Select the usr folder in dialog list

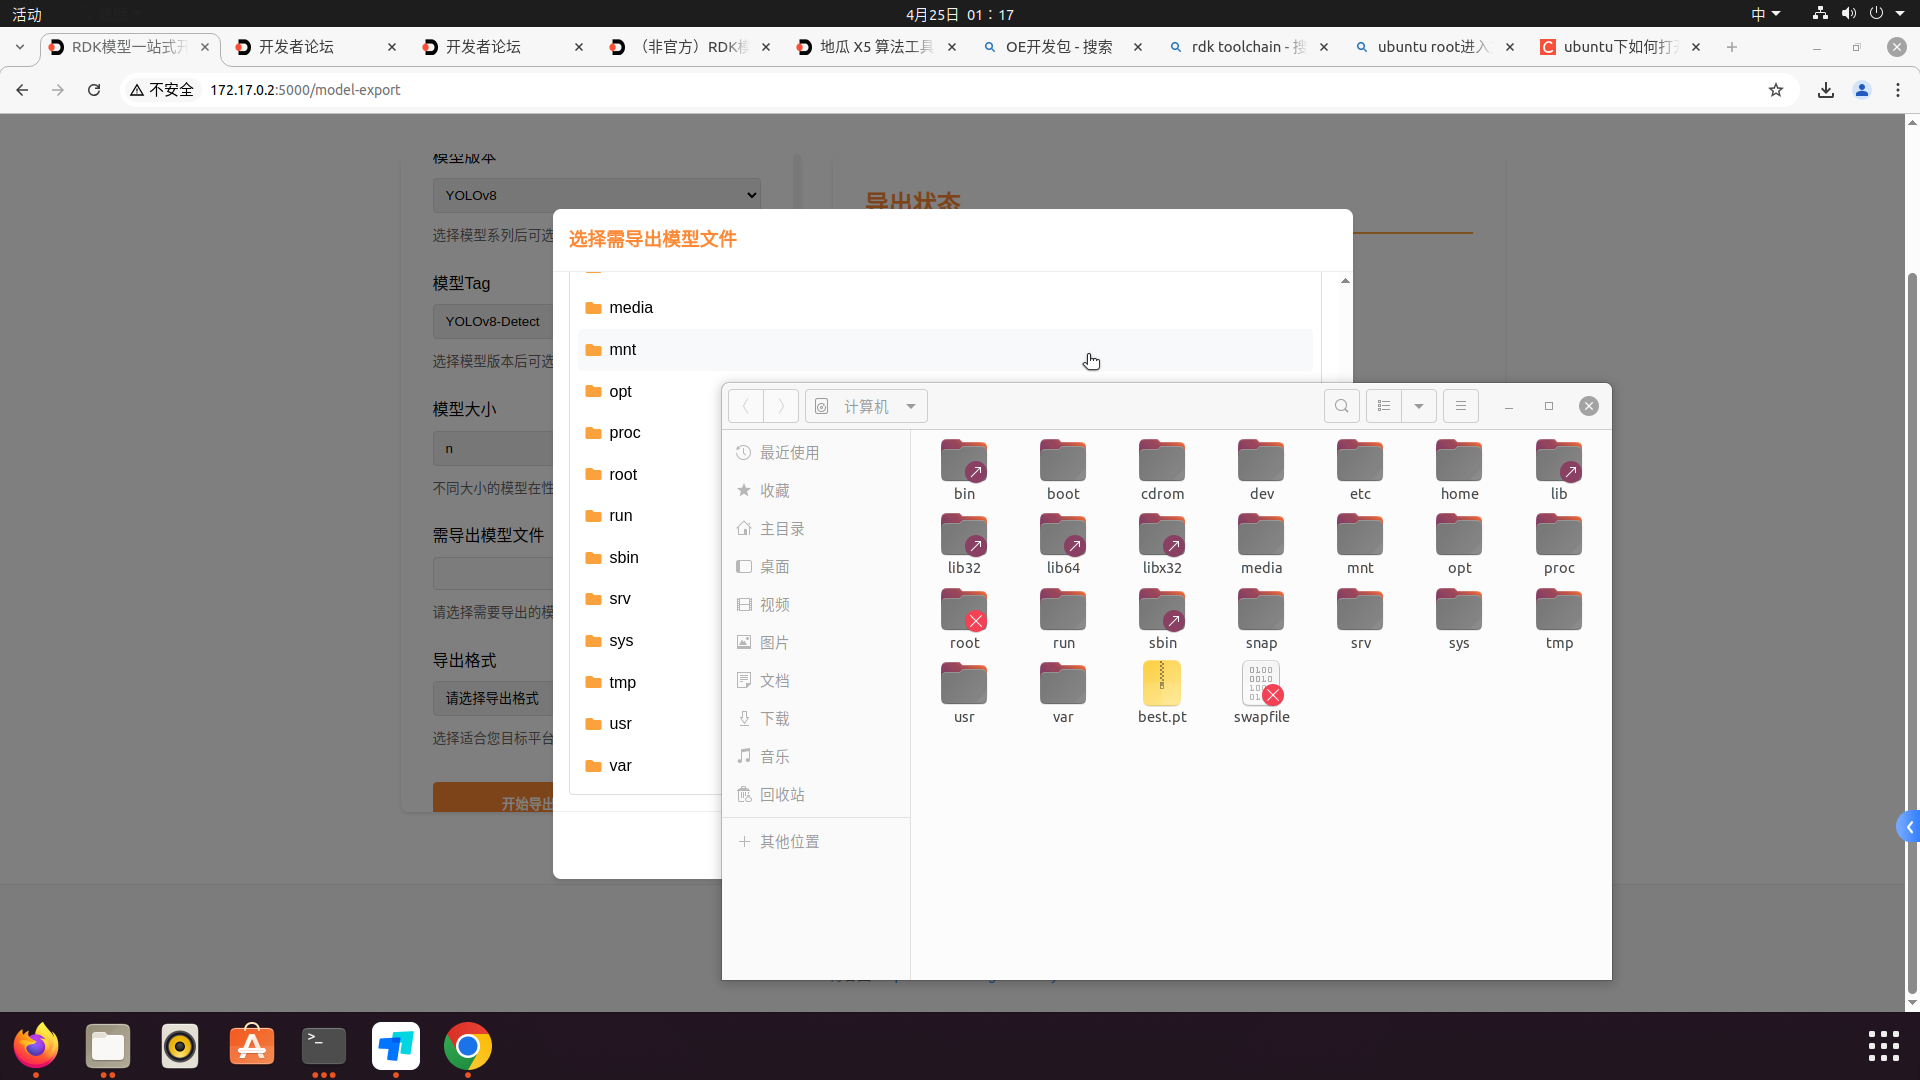tap(650, 724)
